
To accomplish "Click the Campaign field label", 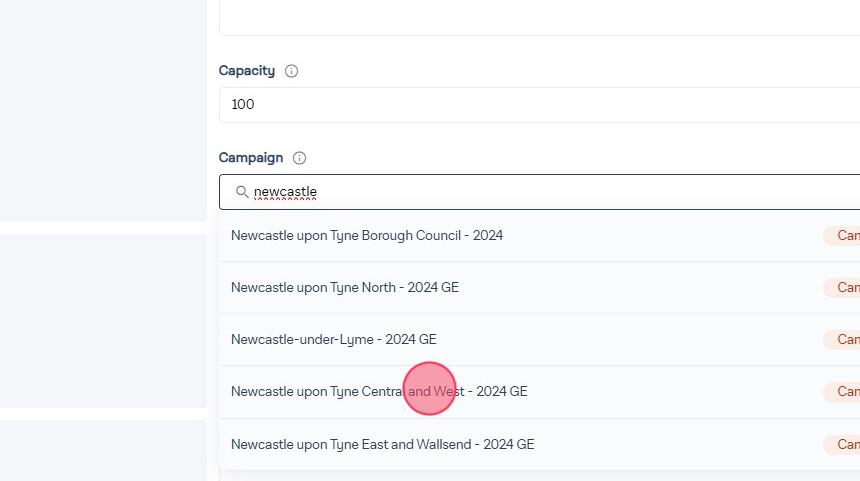I will click(x=251, y=158).
